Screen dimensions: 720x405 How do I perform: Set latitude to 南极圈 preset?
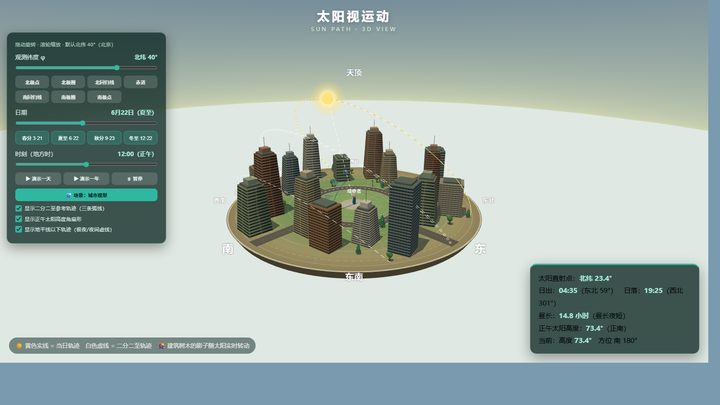[68, 97]
